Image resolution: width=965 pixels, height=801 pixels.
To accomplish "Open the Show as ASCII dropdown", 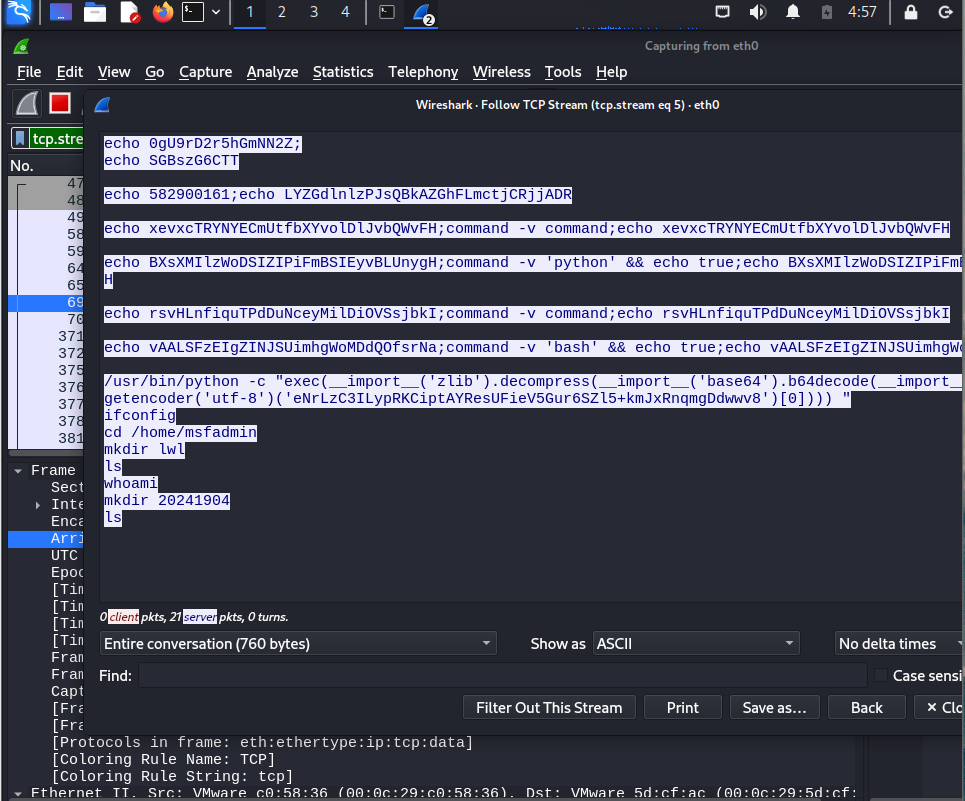I will pyautogui.click(x=695, y=644).
